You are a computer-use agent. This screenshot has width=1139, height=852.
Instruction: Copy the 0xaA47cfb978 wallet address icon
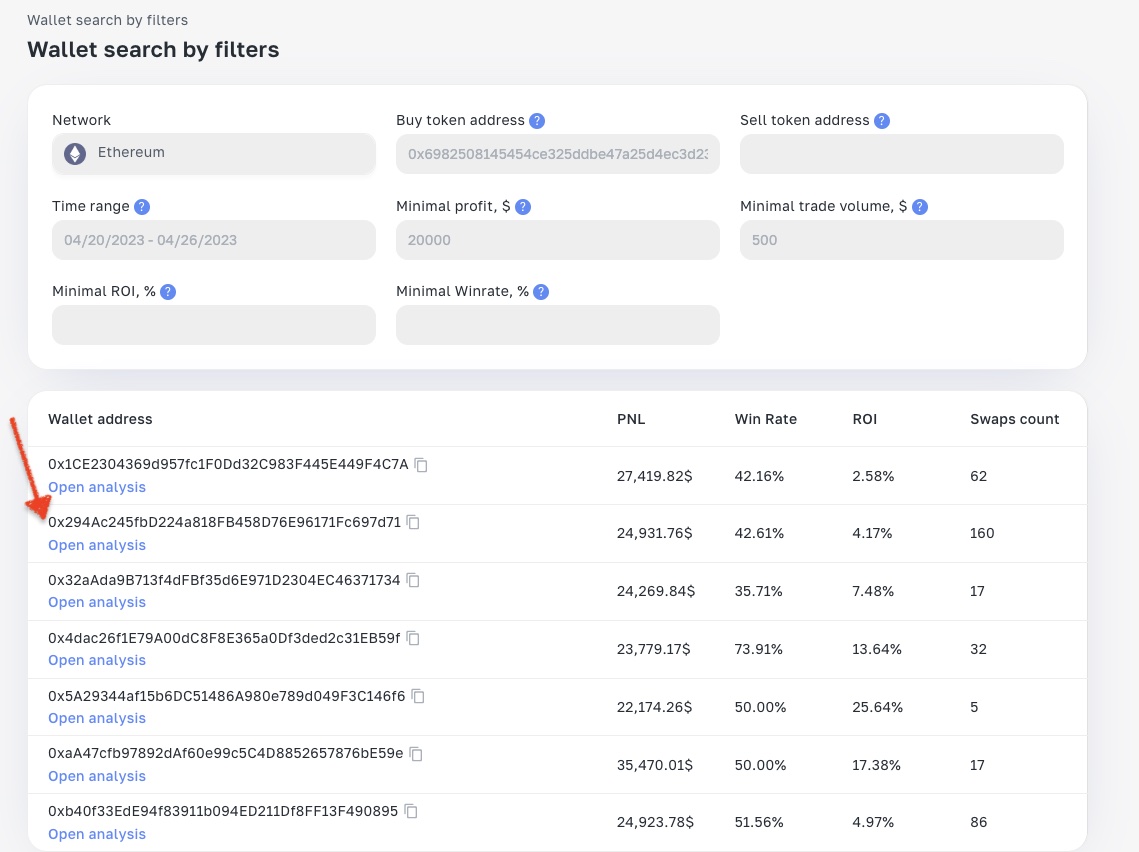[416, 754]
